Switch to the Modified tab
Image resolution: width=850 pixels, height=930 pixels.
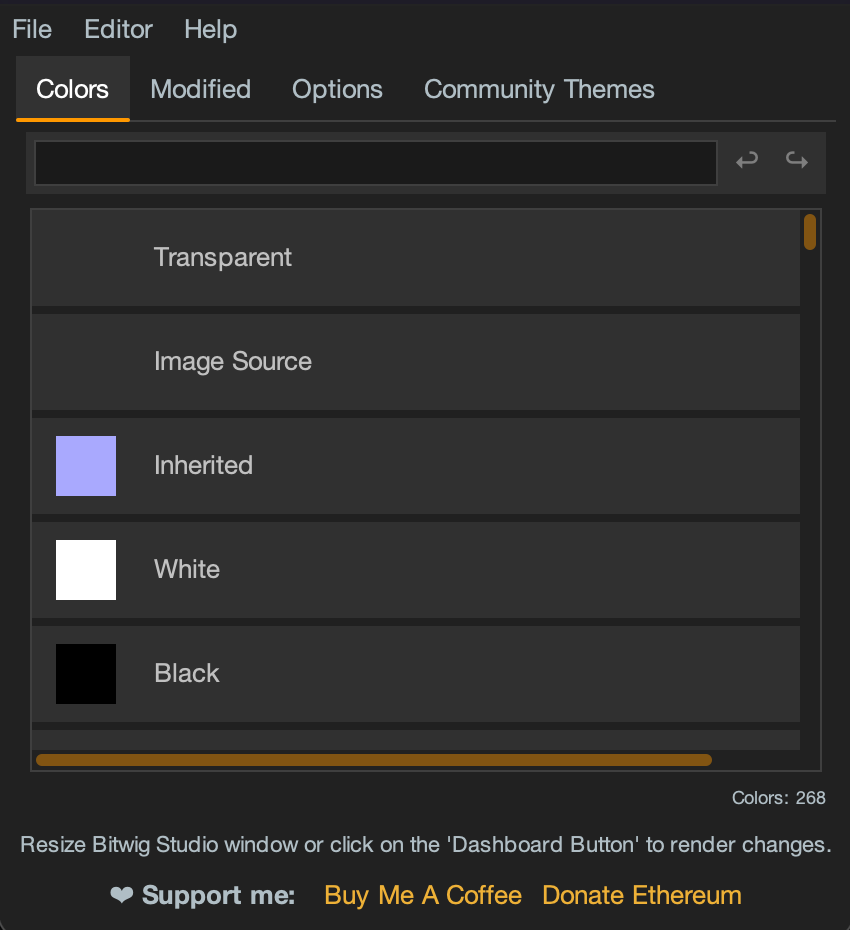[x=200, y=89]
